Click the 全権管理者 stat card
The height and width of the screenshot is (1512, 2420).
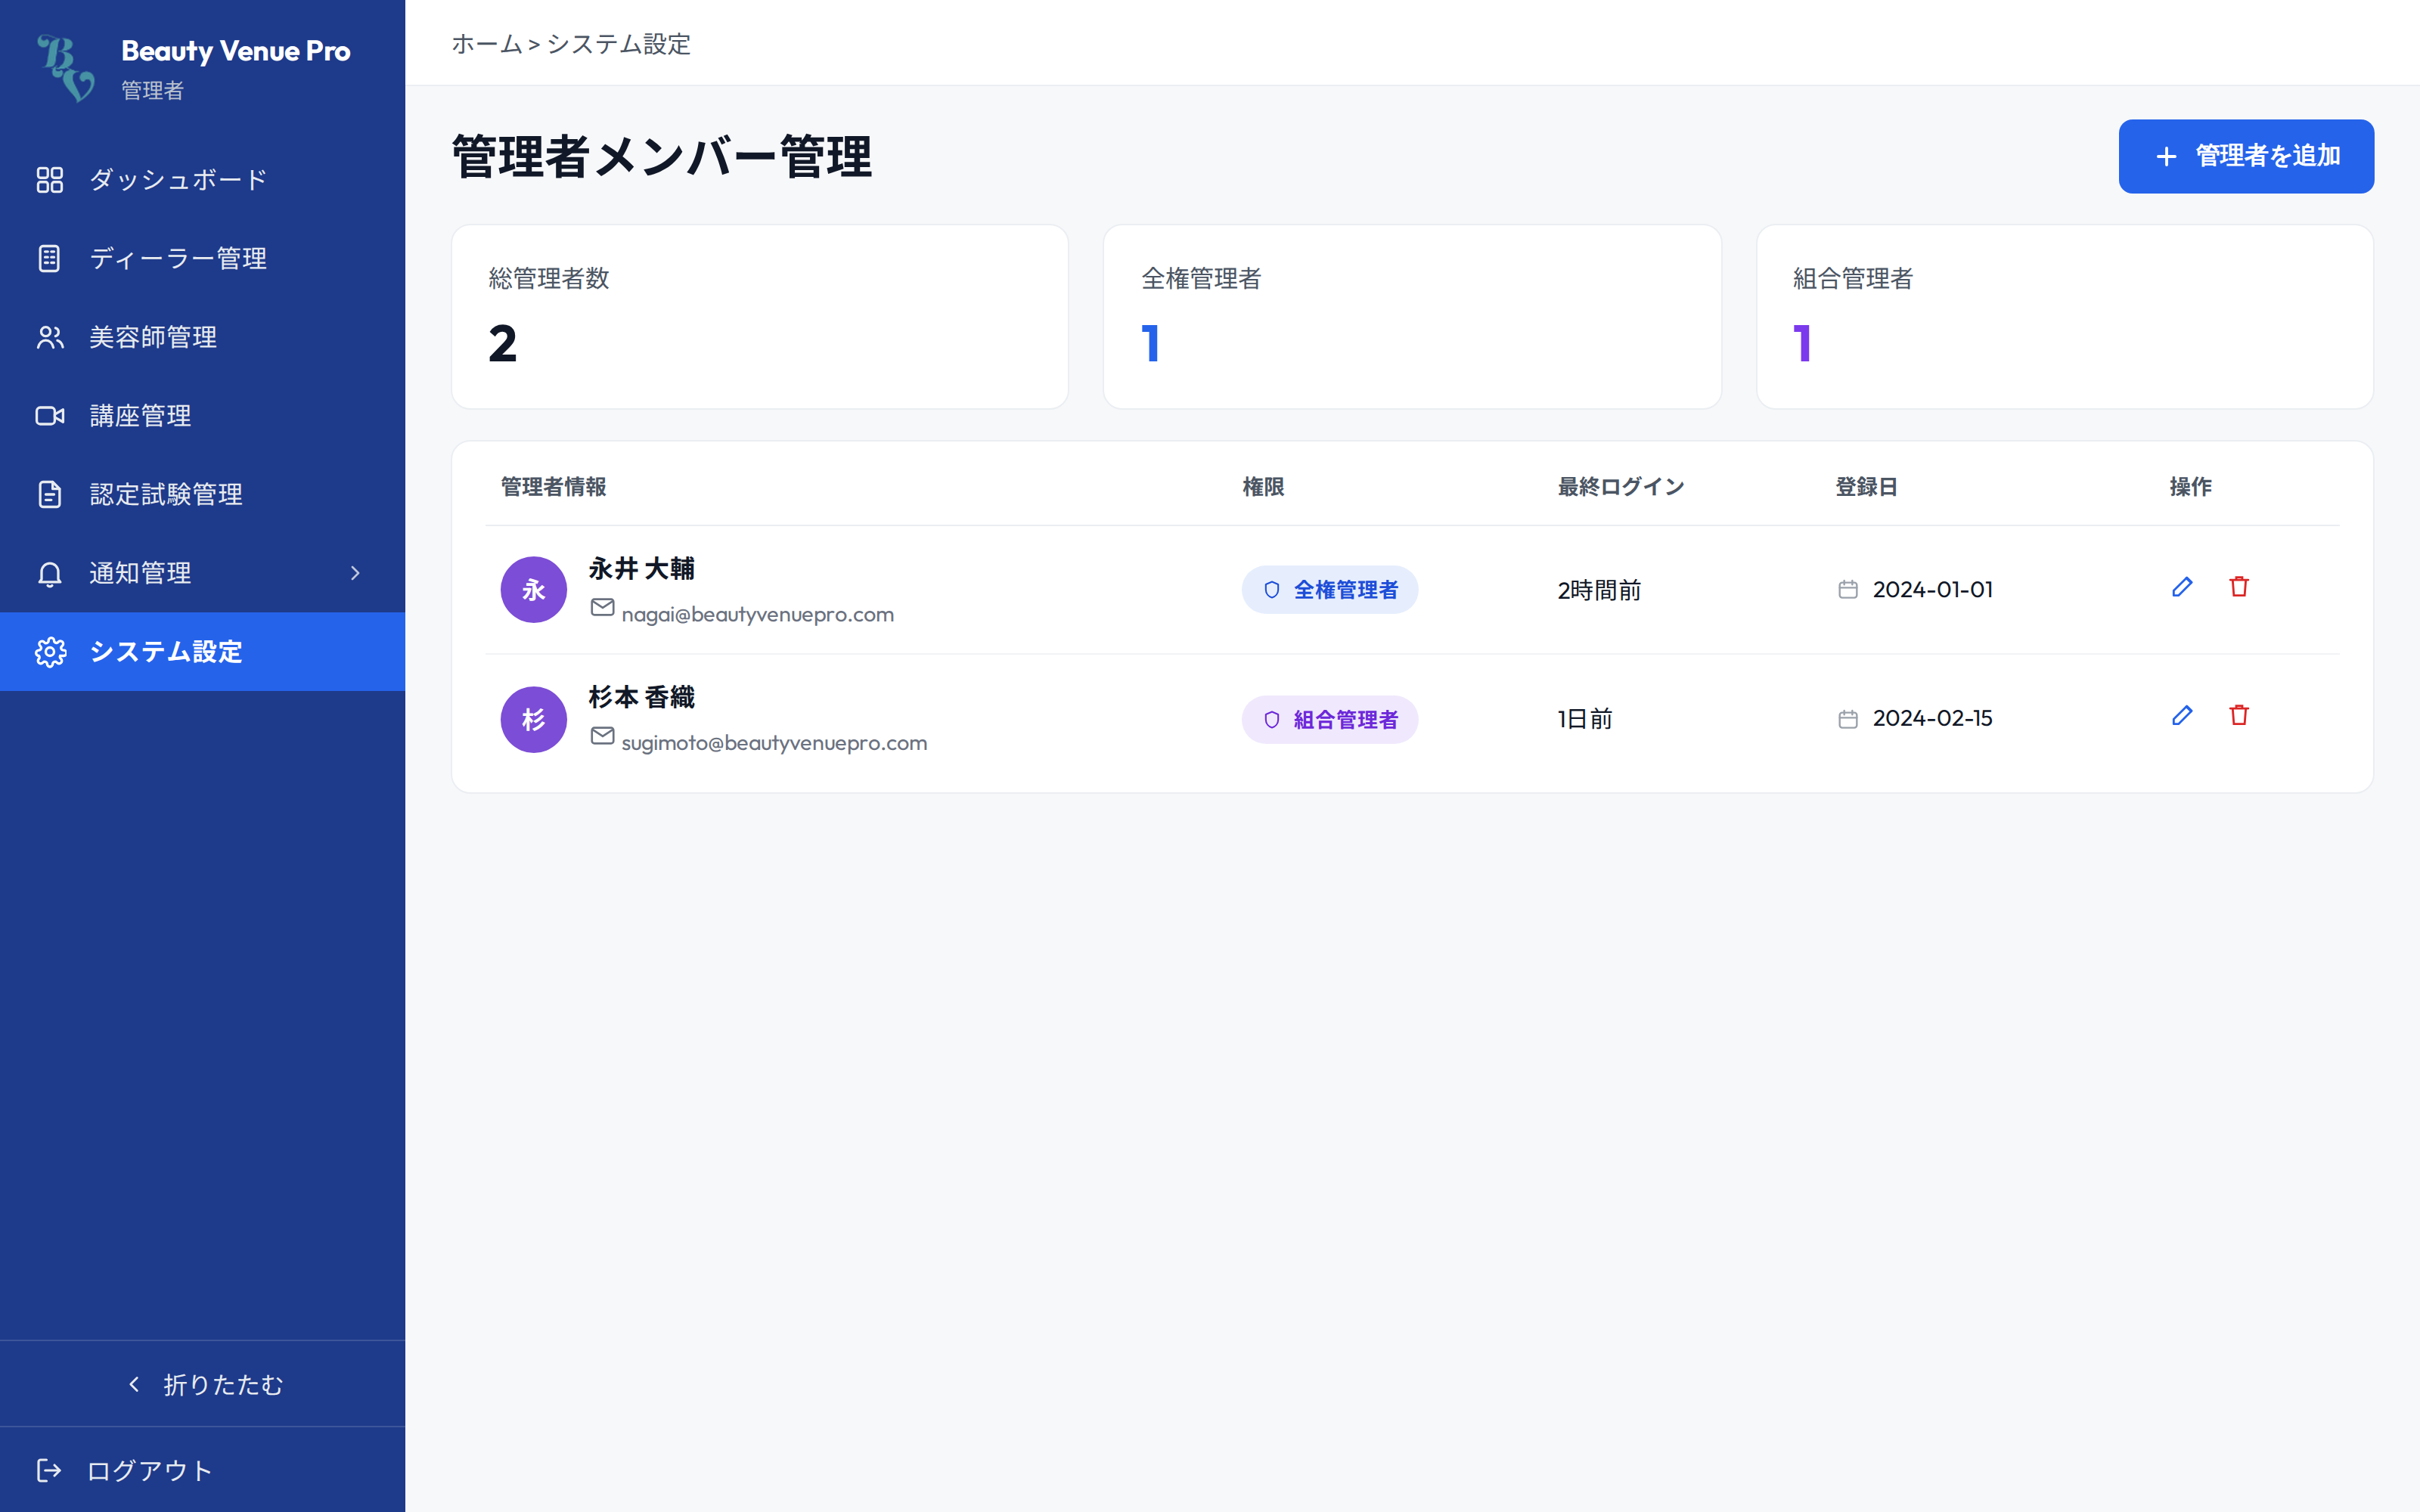[x=1412, y=316]
